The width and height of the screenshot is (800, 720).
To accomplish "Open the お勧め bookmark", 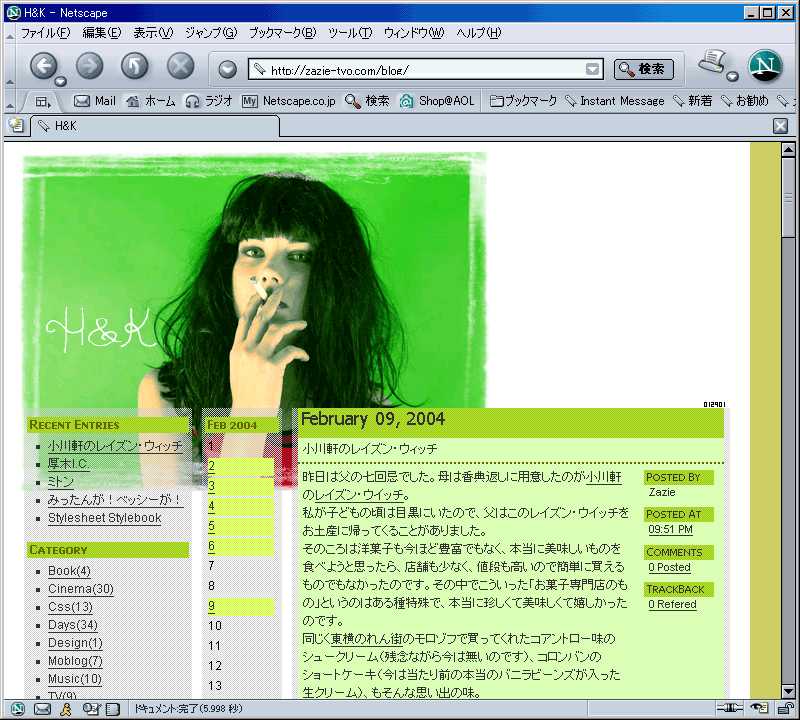I will point(744,101).
